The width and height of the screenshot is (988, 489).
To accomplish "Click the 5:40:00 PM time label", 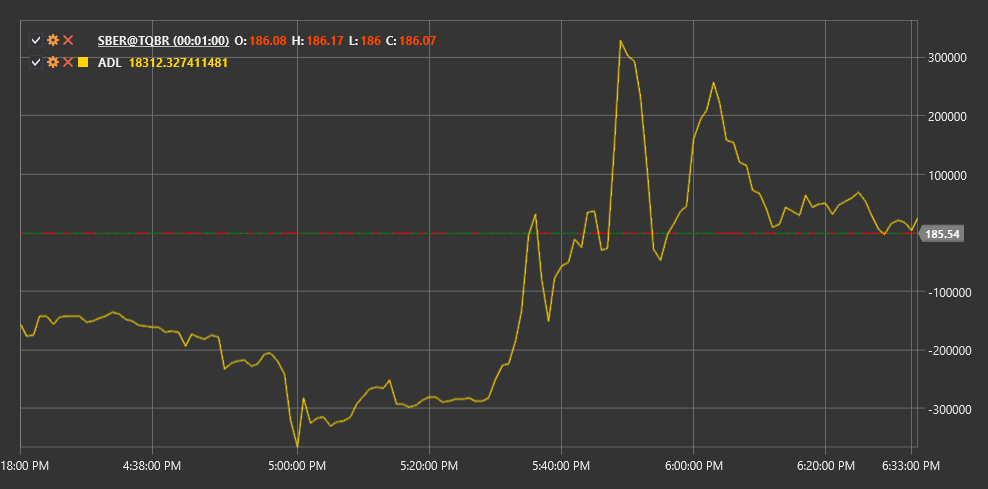I will [561, 466].
